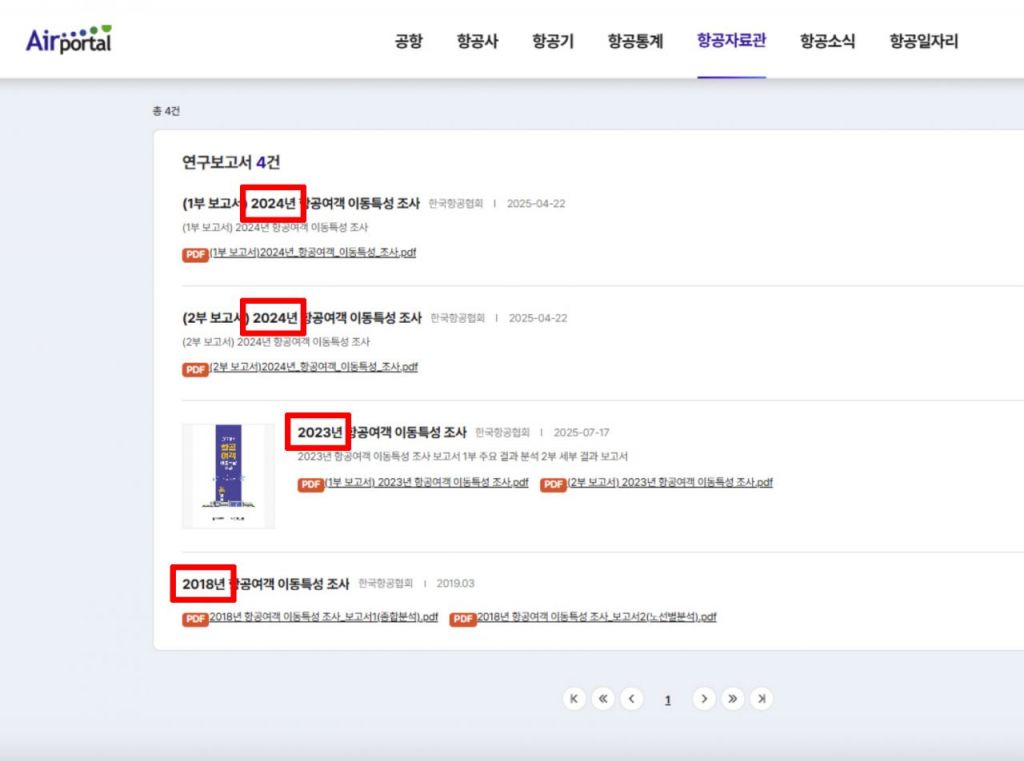Screen dimensions: 1024x761
Task: Open the 공항 menu
Action: [408, 41]
